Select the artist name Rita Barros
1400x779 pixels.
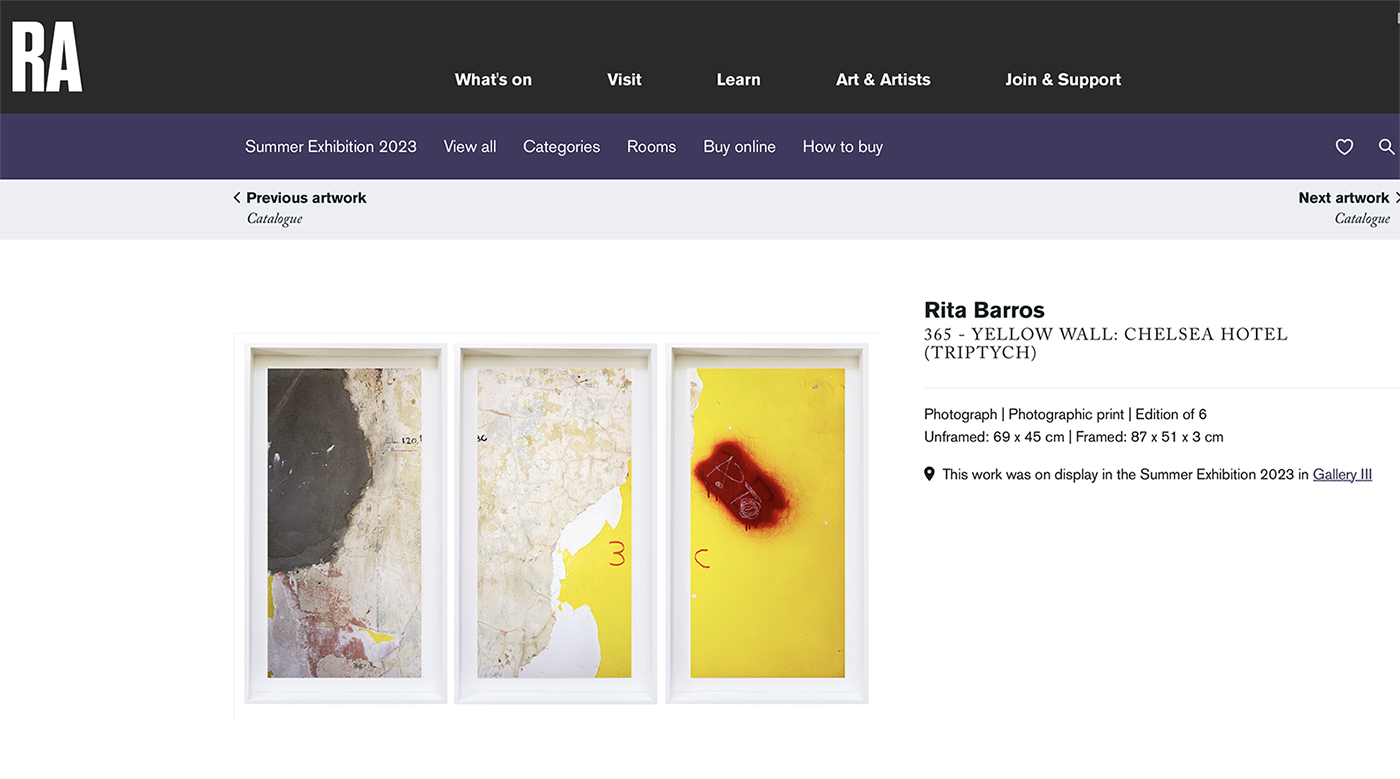click(984, 310)
